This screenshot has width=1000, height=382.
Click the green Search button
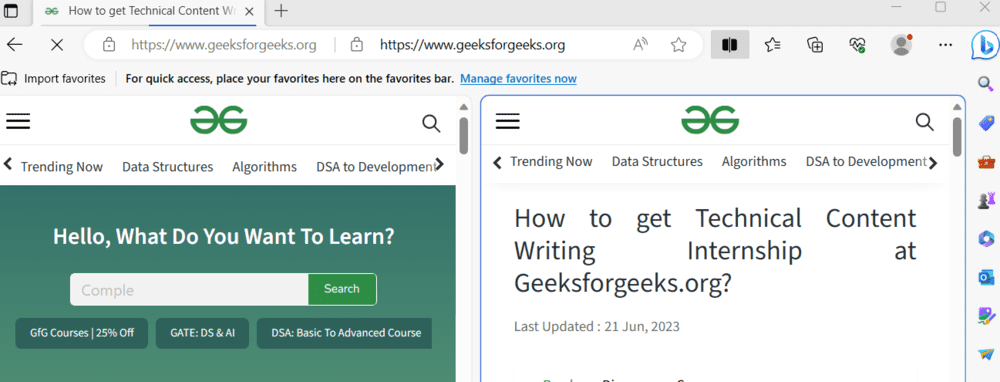pos(342,289)
